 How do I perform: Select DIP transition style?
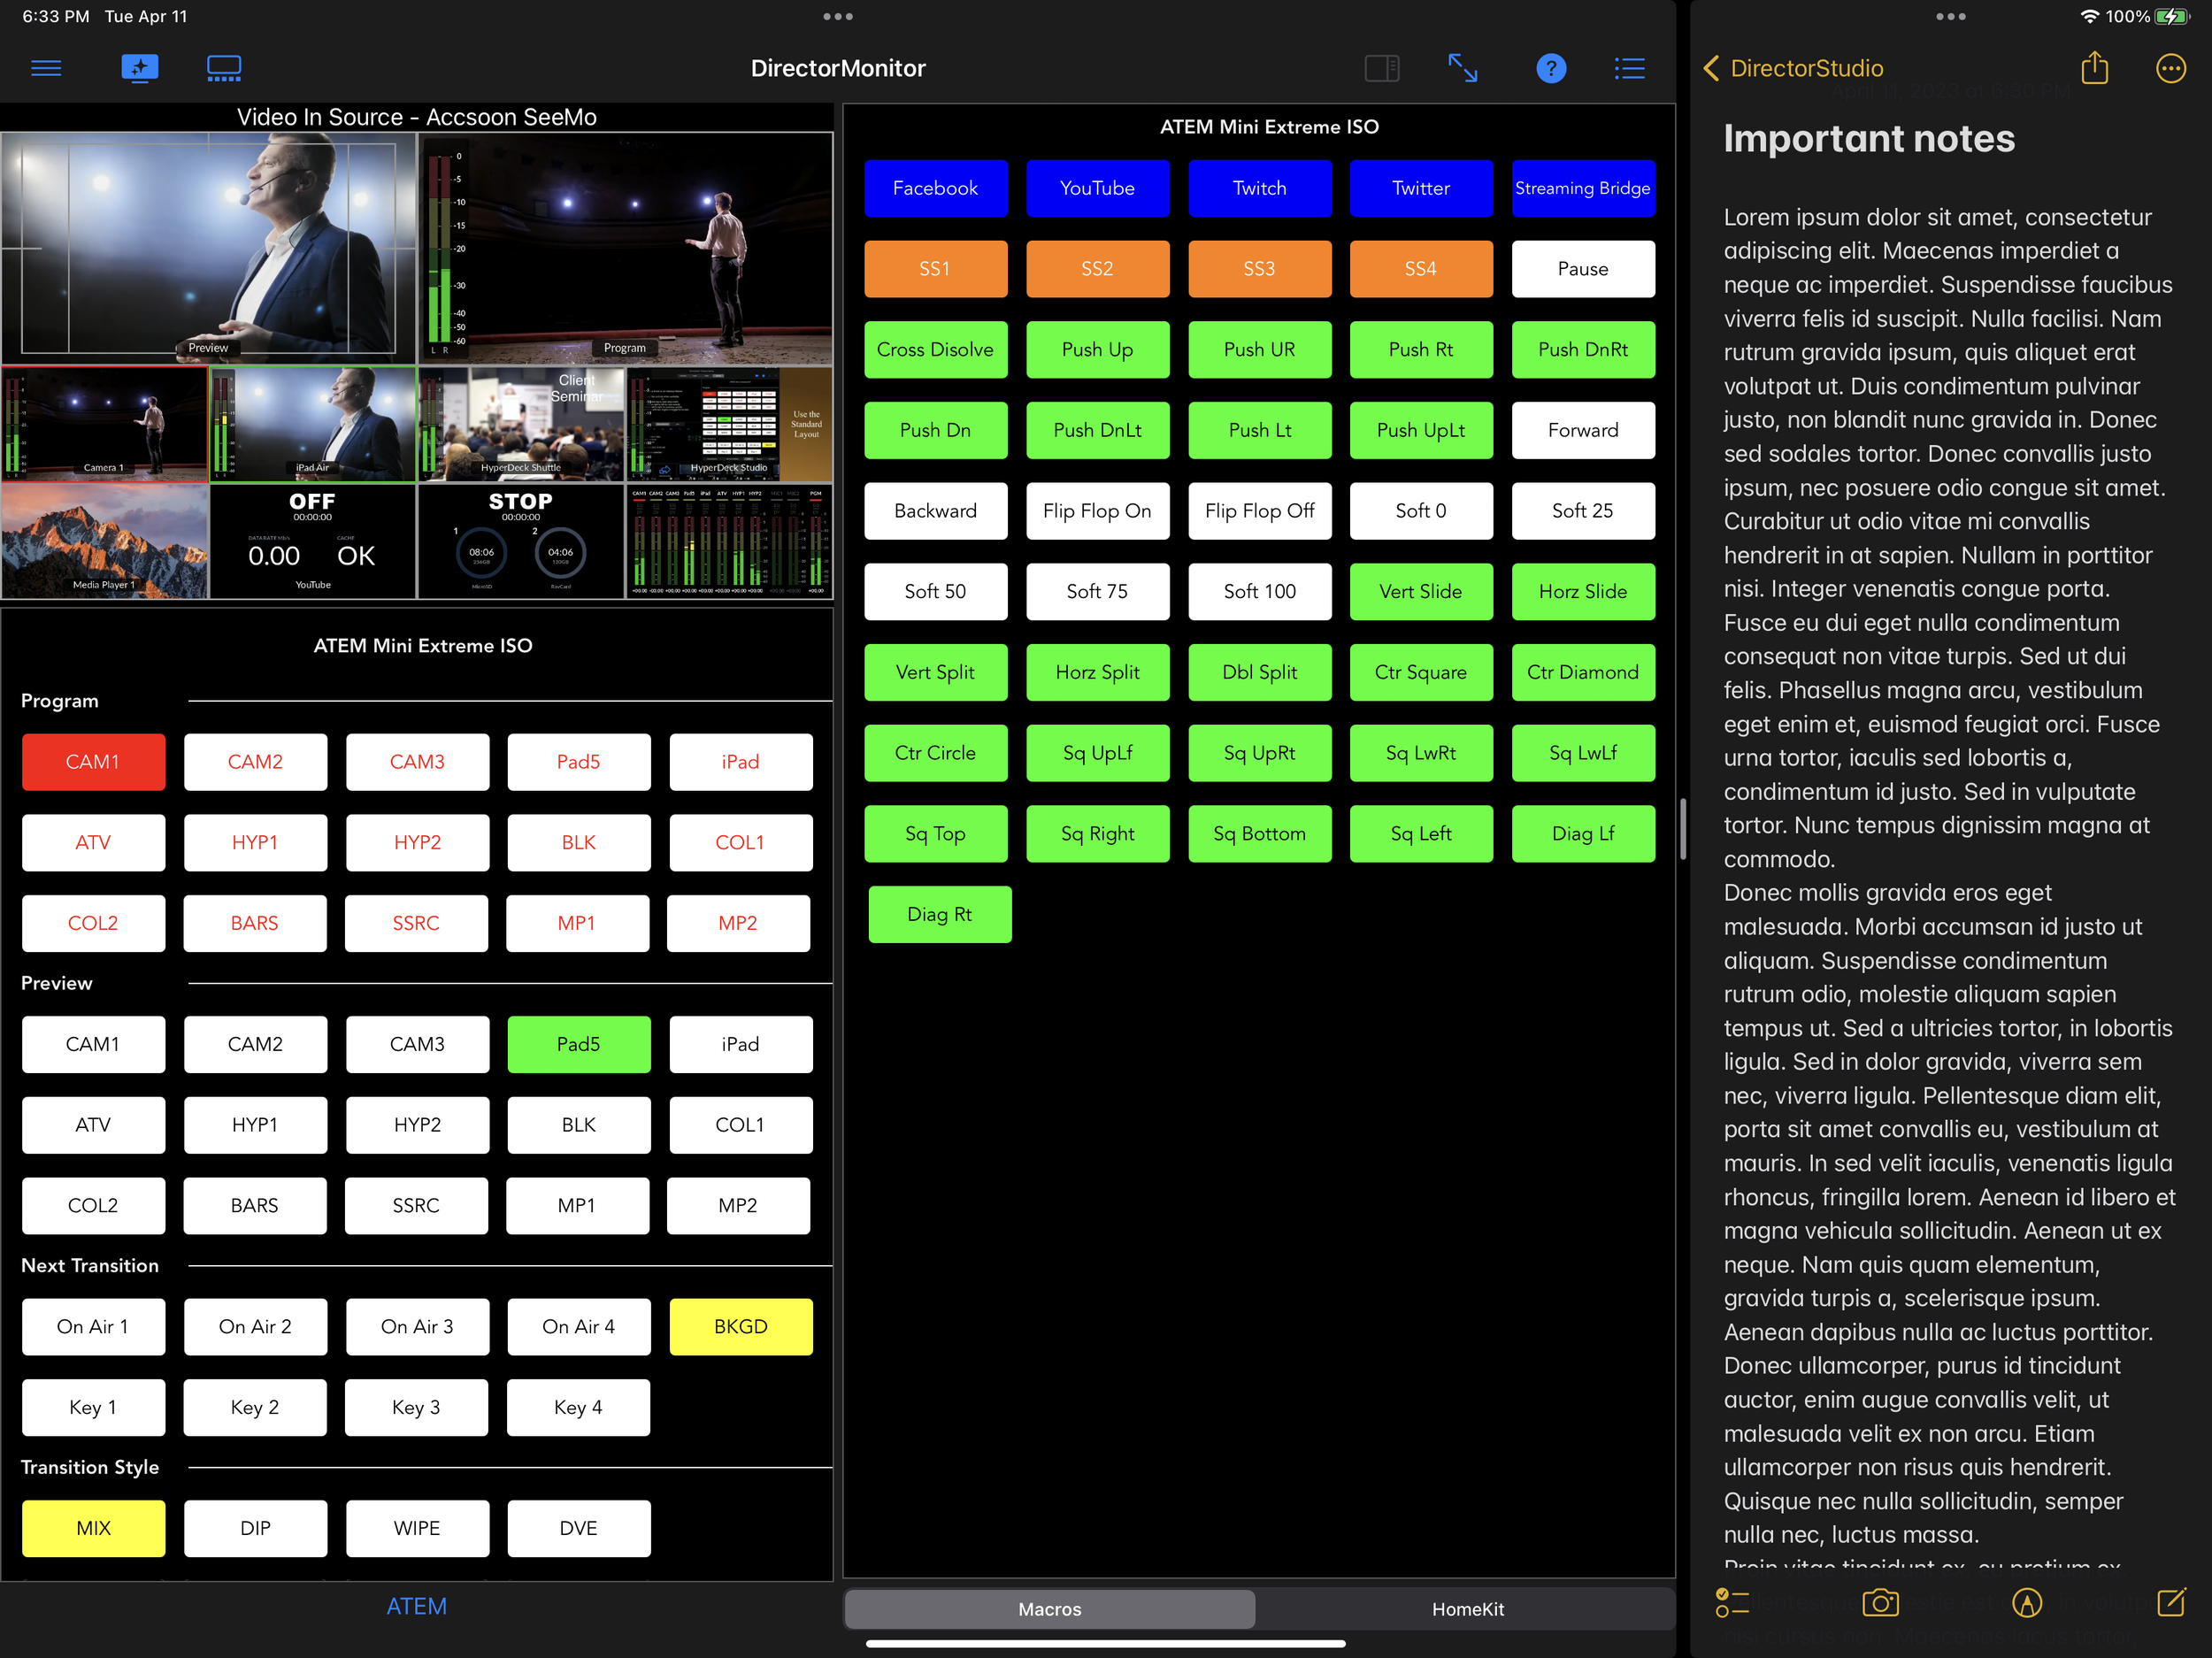coord(255,1527)
